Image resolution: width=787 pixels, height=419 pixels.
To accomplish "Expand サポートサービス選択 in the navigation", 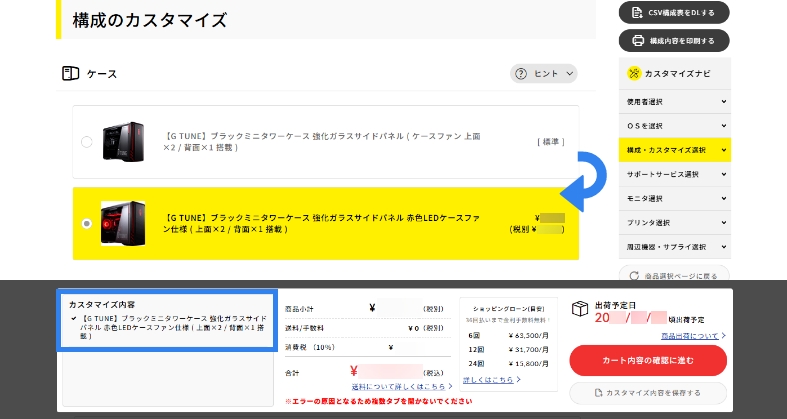I will pyautogui.click(x=675, y=174).
